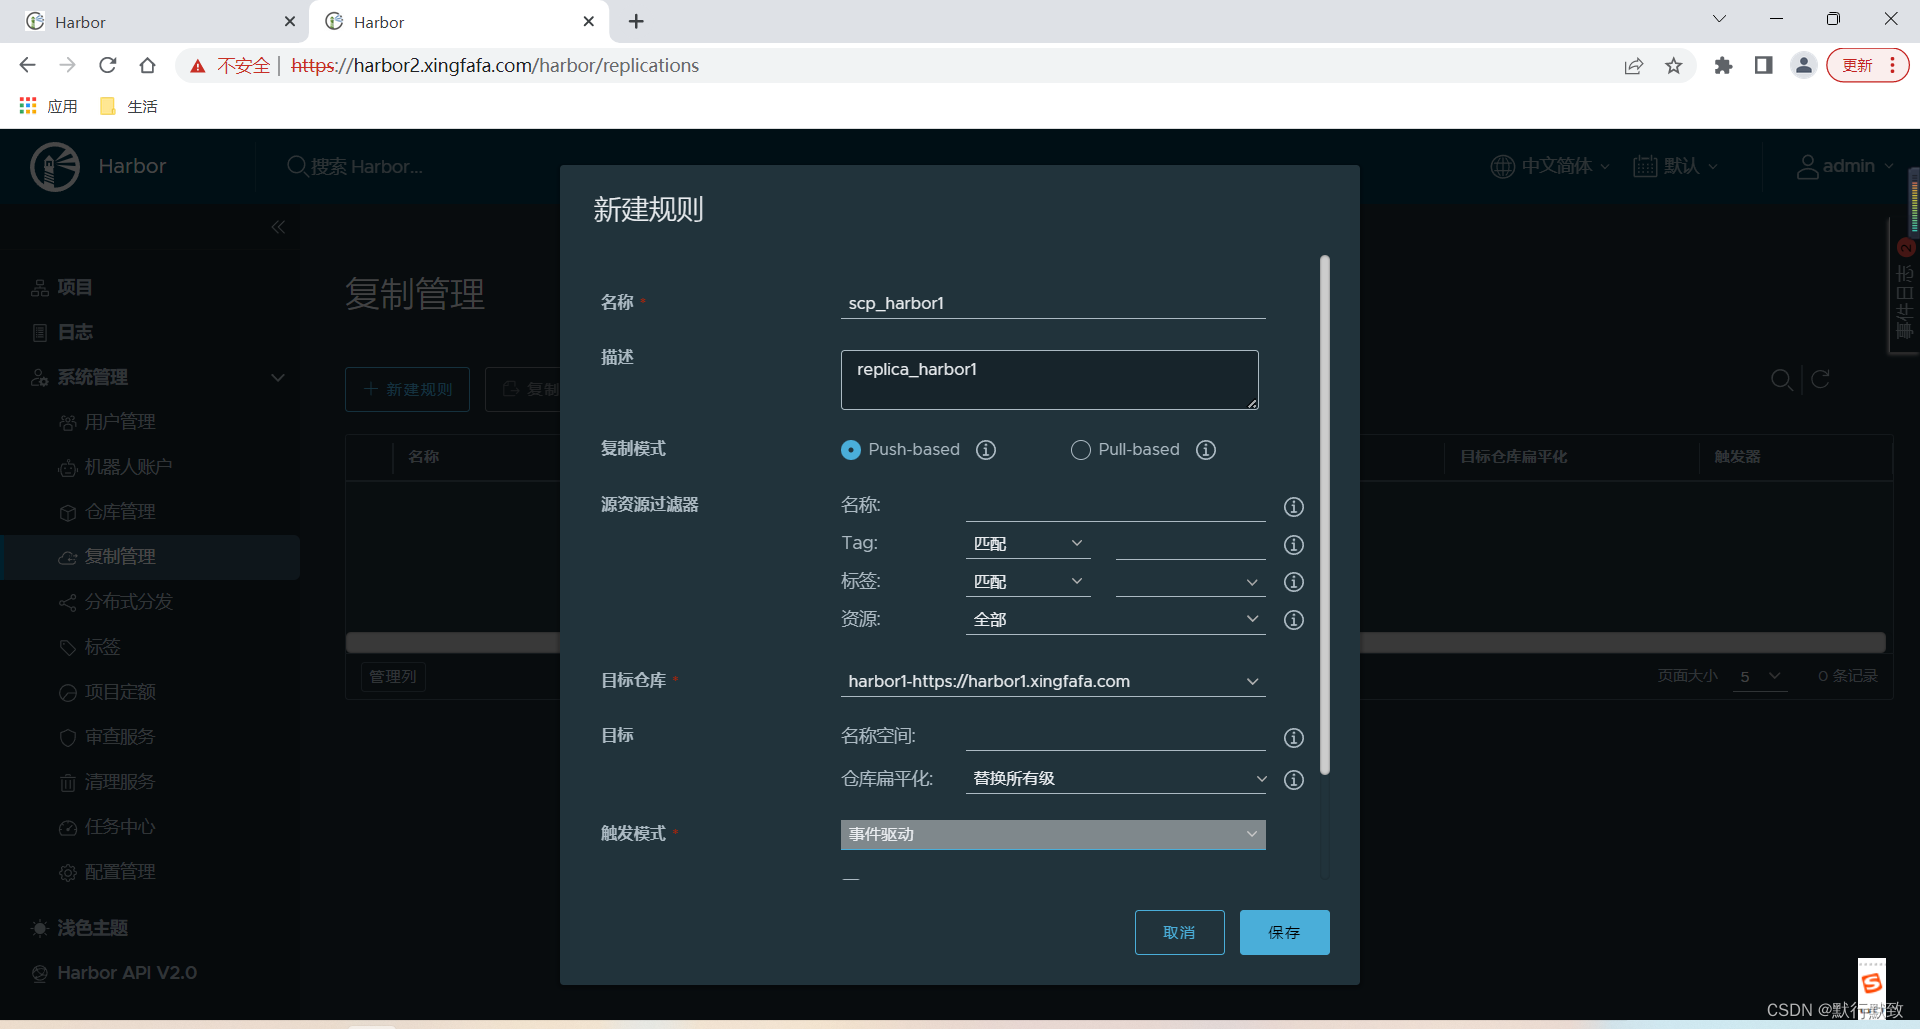Click the refresh icon in replication list
The height and width of the screenshot is (1029, 1920).
(1821, 380)
